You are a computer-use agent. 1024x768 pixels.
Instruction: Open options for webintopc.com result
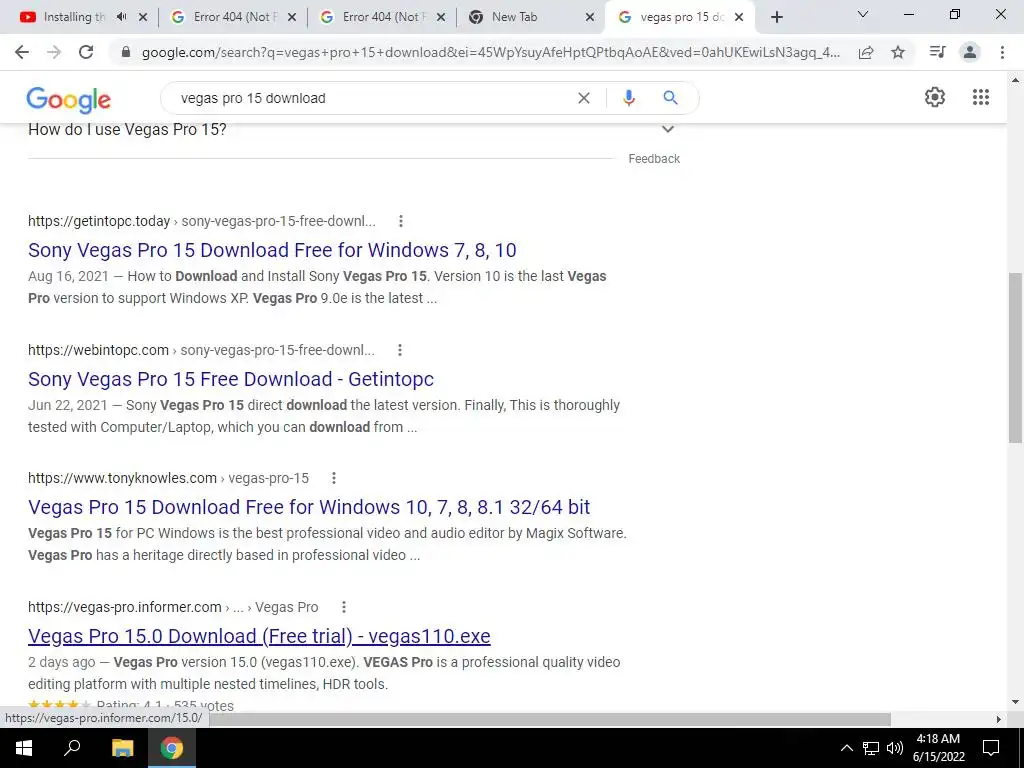(400, 350)
